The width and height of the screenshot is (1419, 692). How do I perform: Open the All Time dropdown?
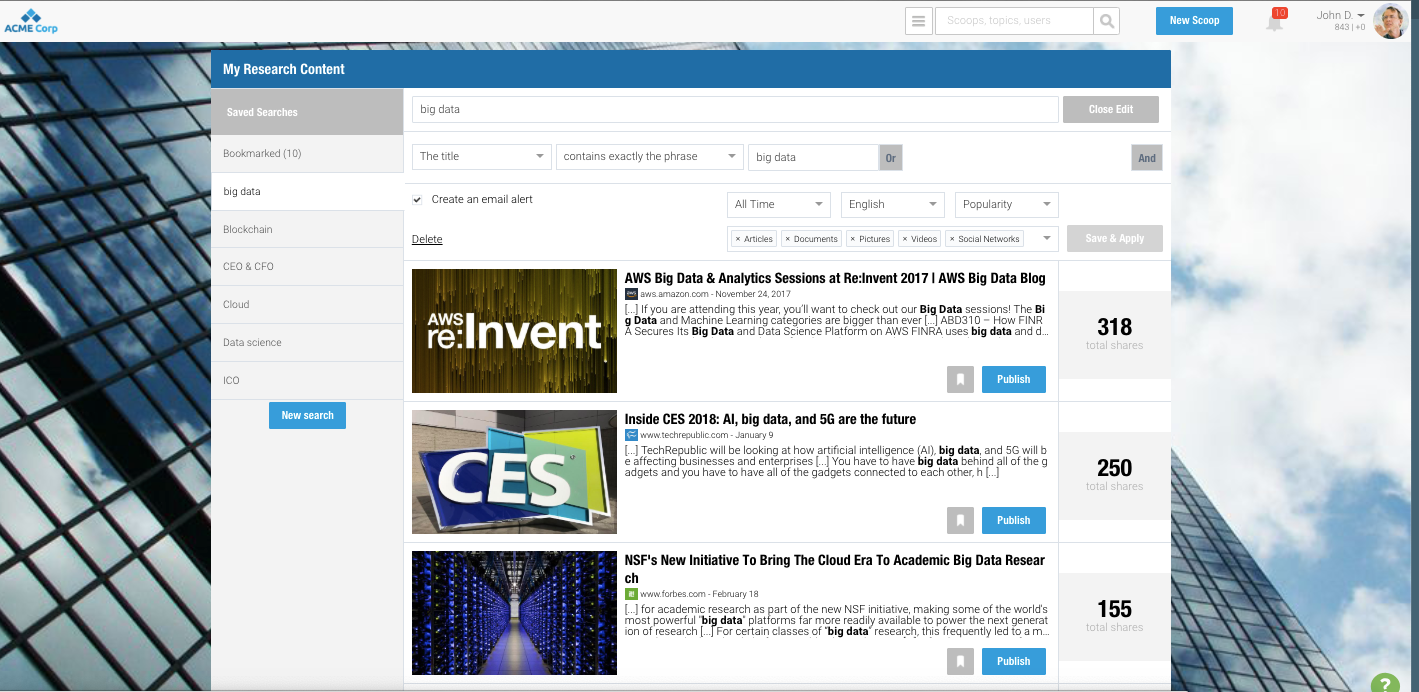click(779, 205)
